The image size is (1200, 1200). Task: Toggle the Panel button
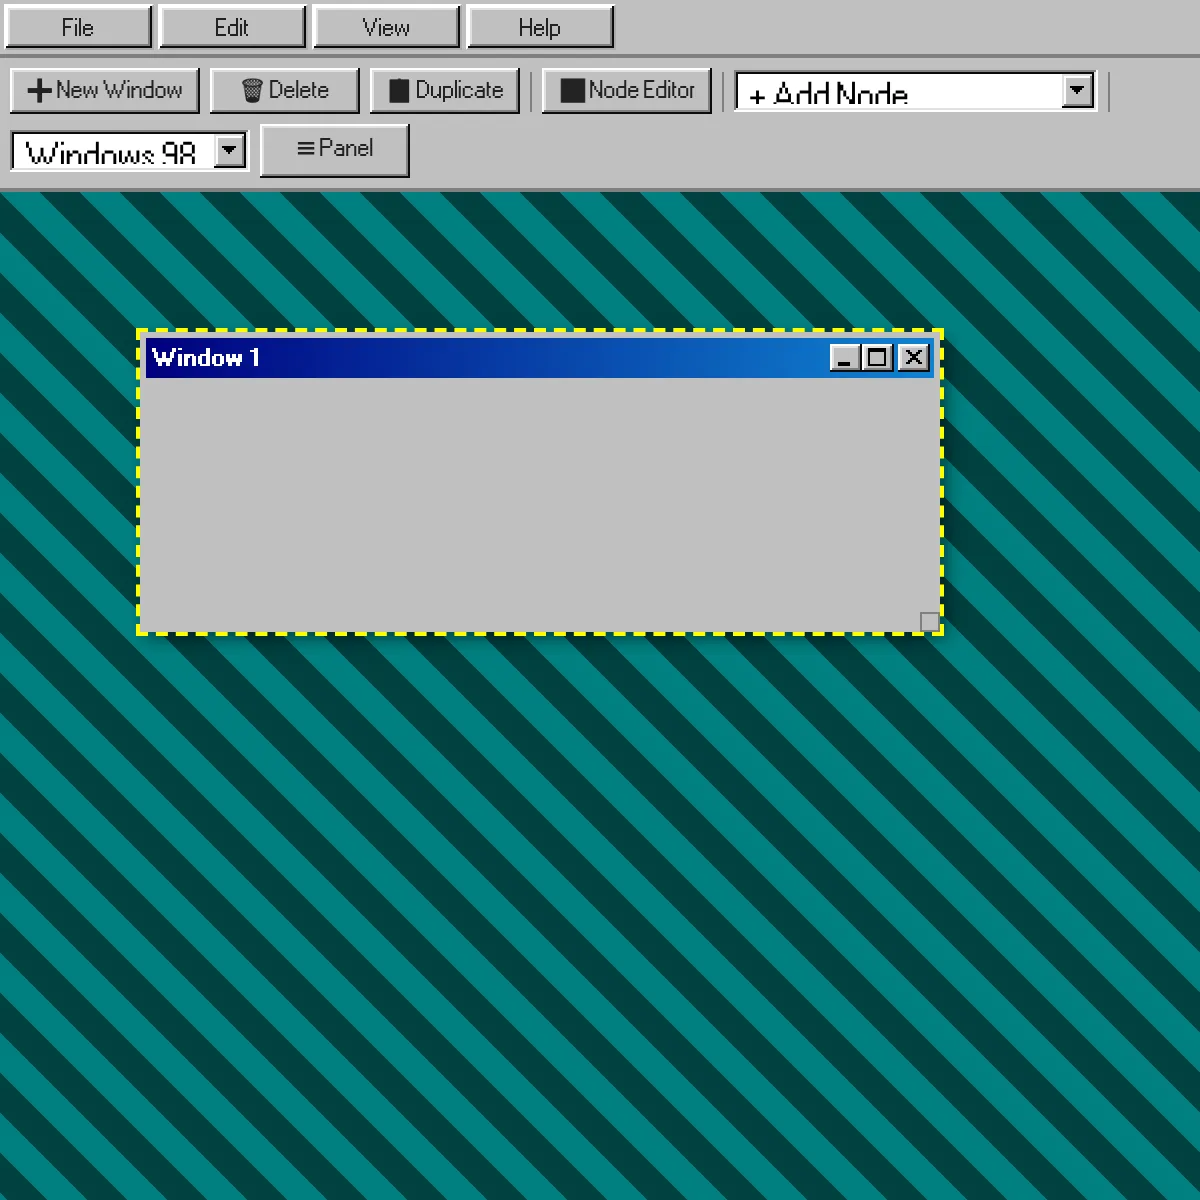pyautogui.click(x=335, y=150)
